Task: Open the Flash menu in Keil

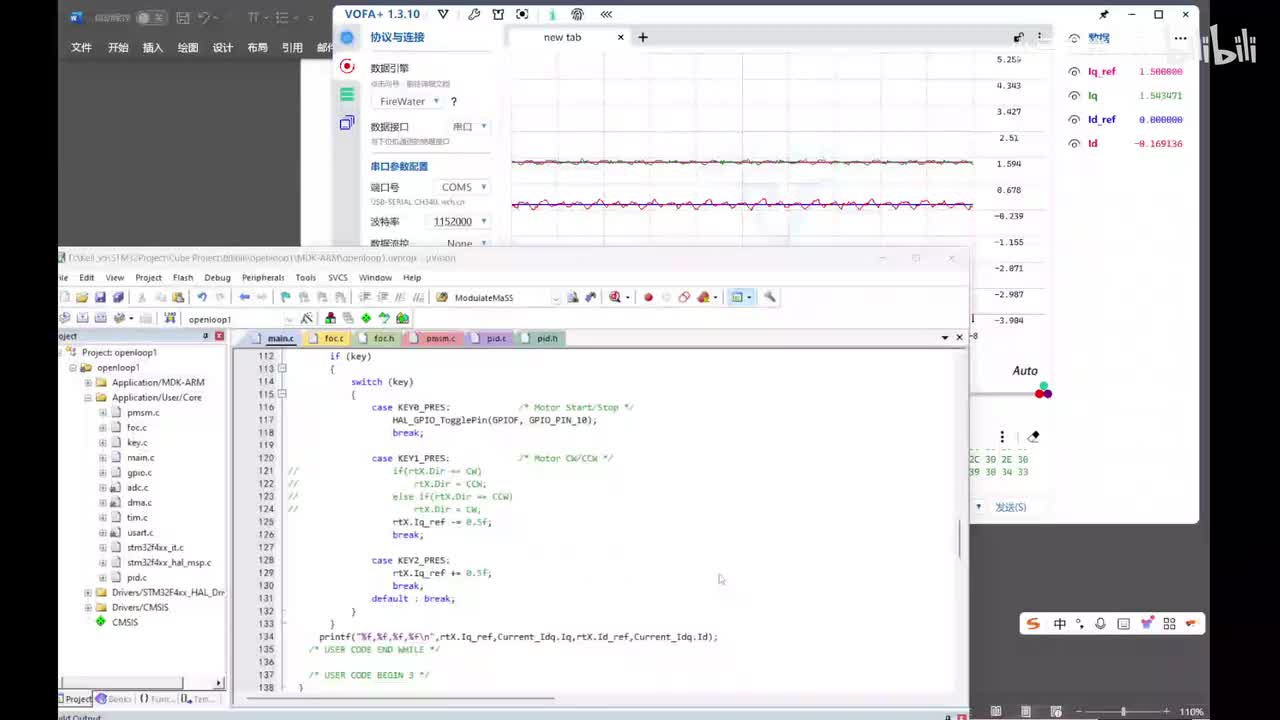Action: pos(183,277)
